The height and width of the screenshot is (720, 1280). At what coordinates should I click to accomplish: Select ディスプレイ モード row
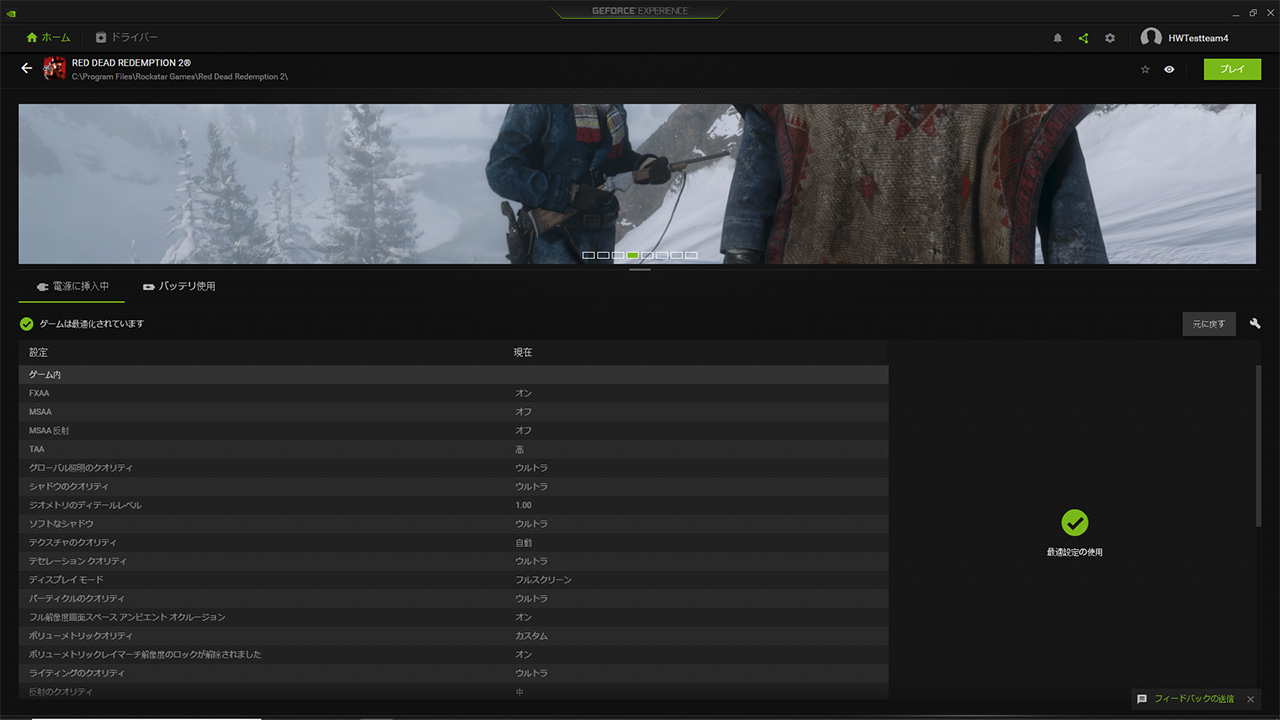(x=453, y=580)
